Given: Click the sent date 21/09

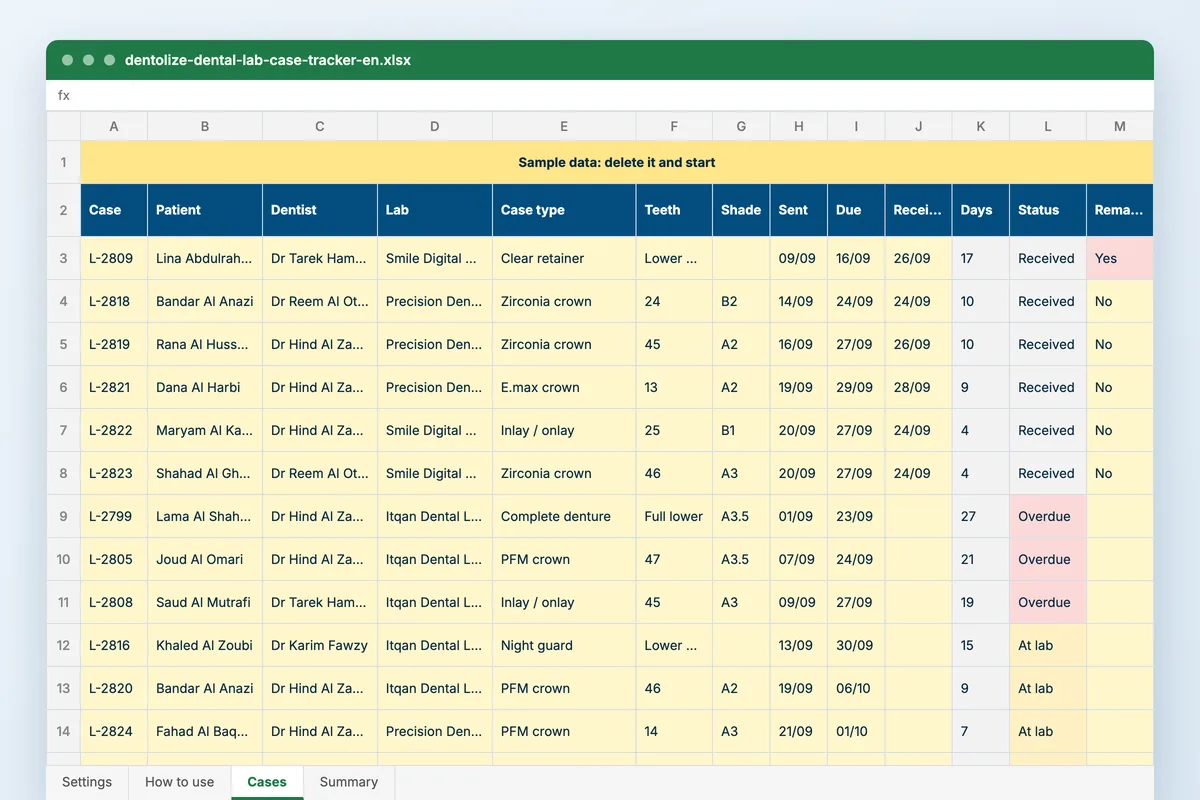Looking at the screenshot, I should click(799, 731).
